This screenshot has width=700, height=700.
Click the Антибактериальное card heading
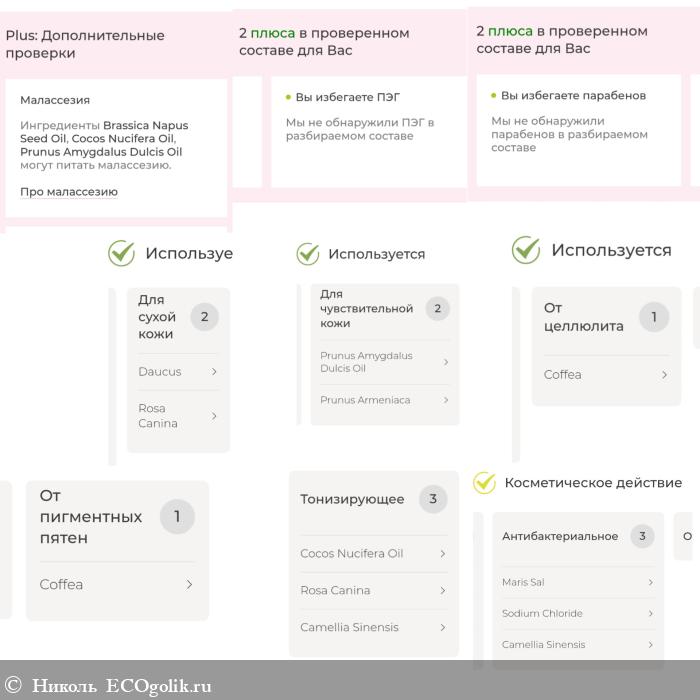coord(560,537)
